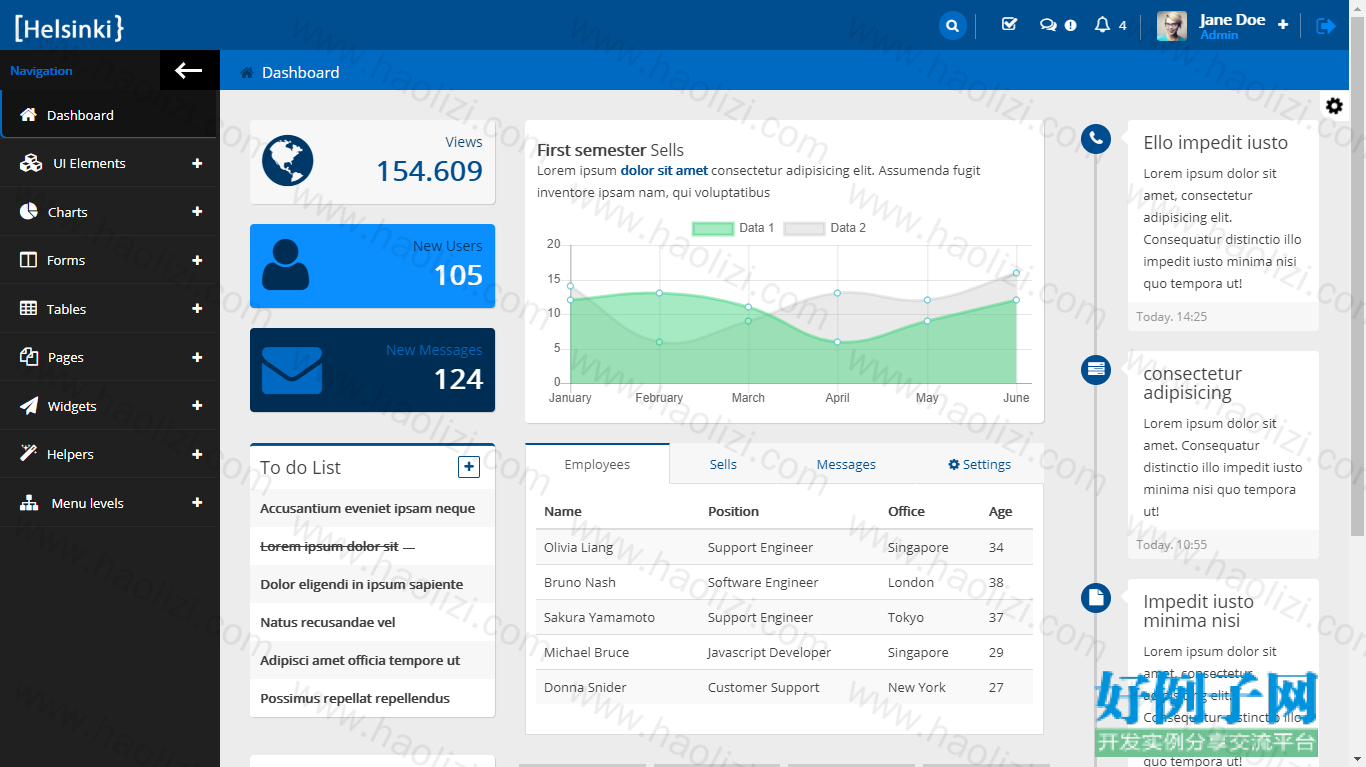Expand the Charts submenu plus

coord(197,212)
